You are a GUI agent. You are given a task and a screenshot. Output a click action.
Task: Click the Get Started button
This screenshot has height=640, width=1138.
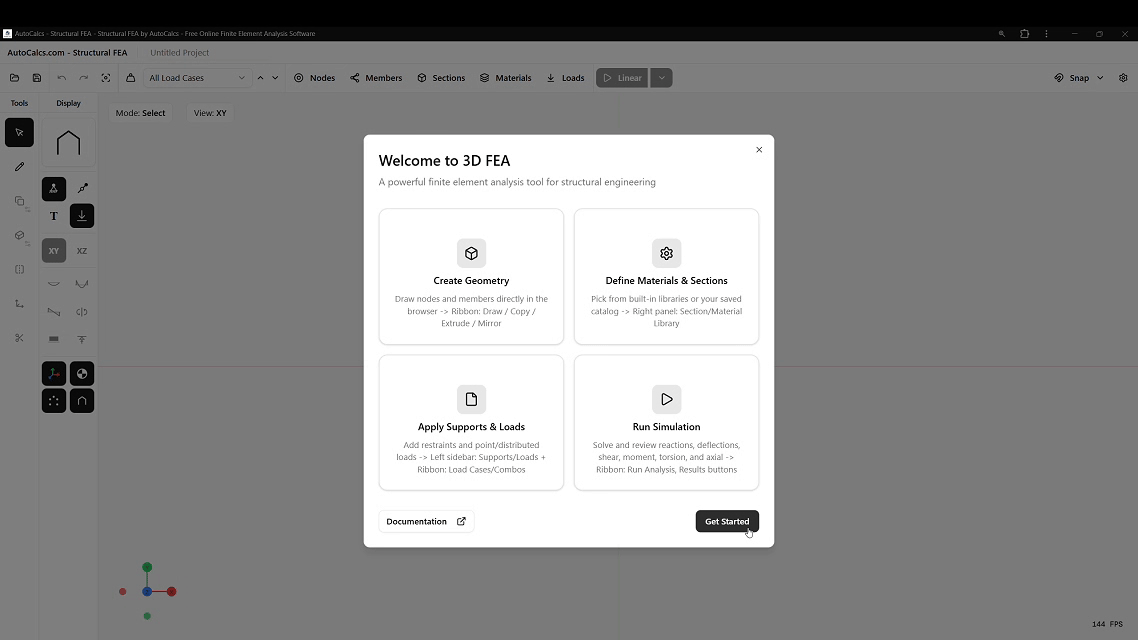(x=726, y=521)
